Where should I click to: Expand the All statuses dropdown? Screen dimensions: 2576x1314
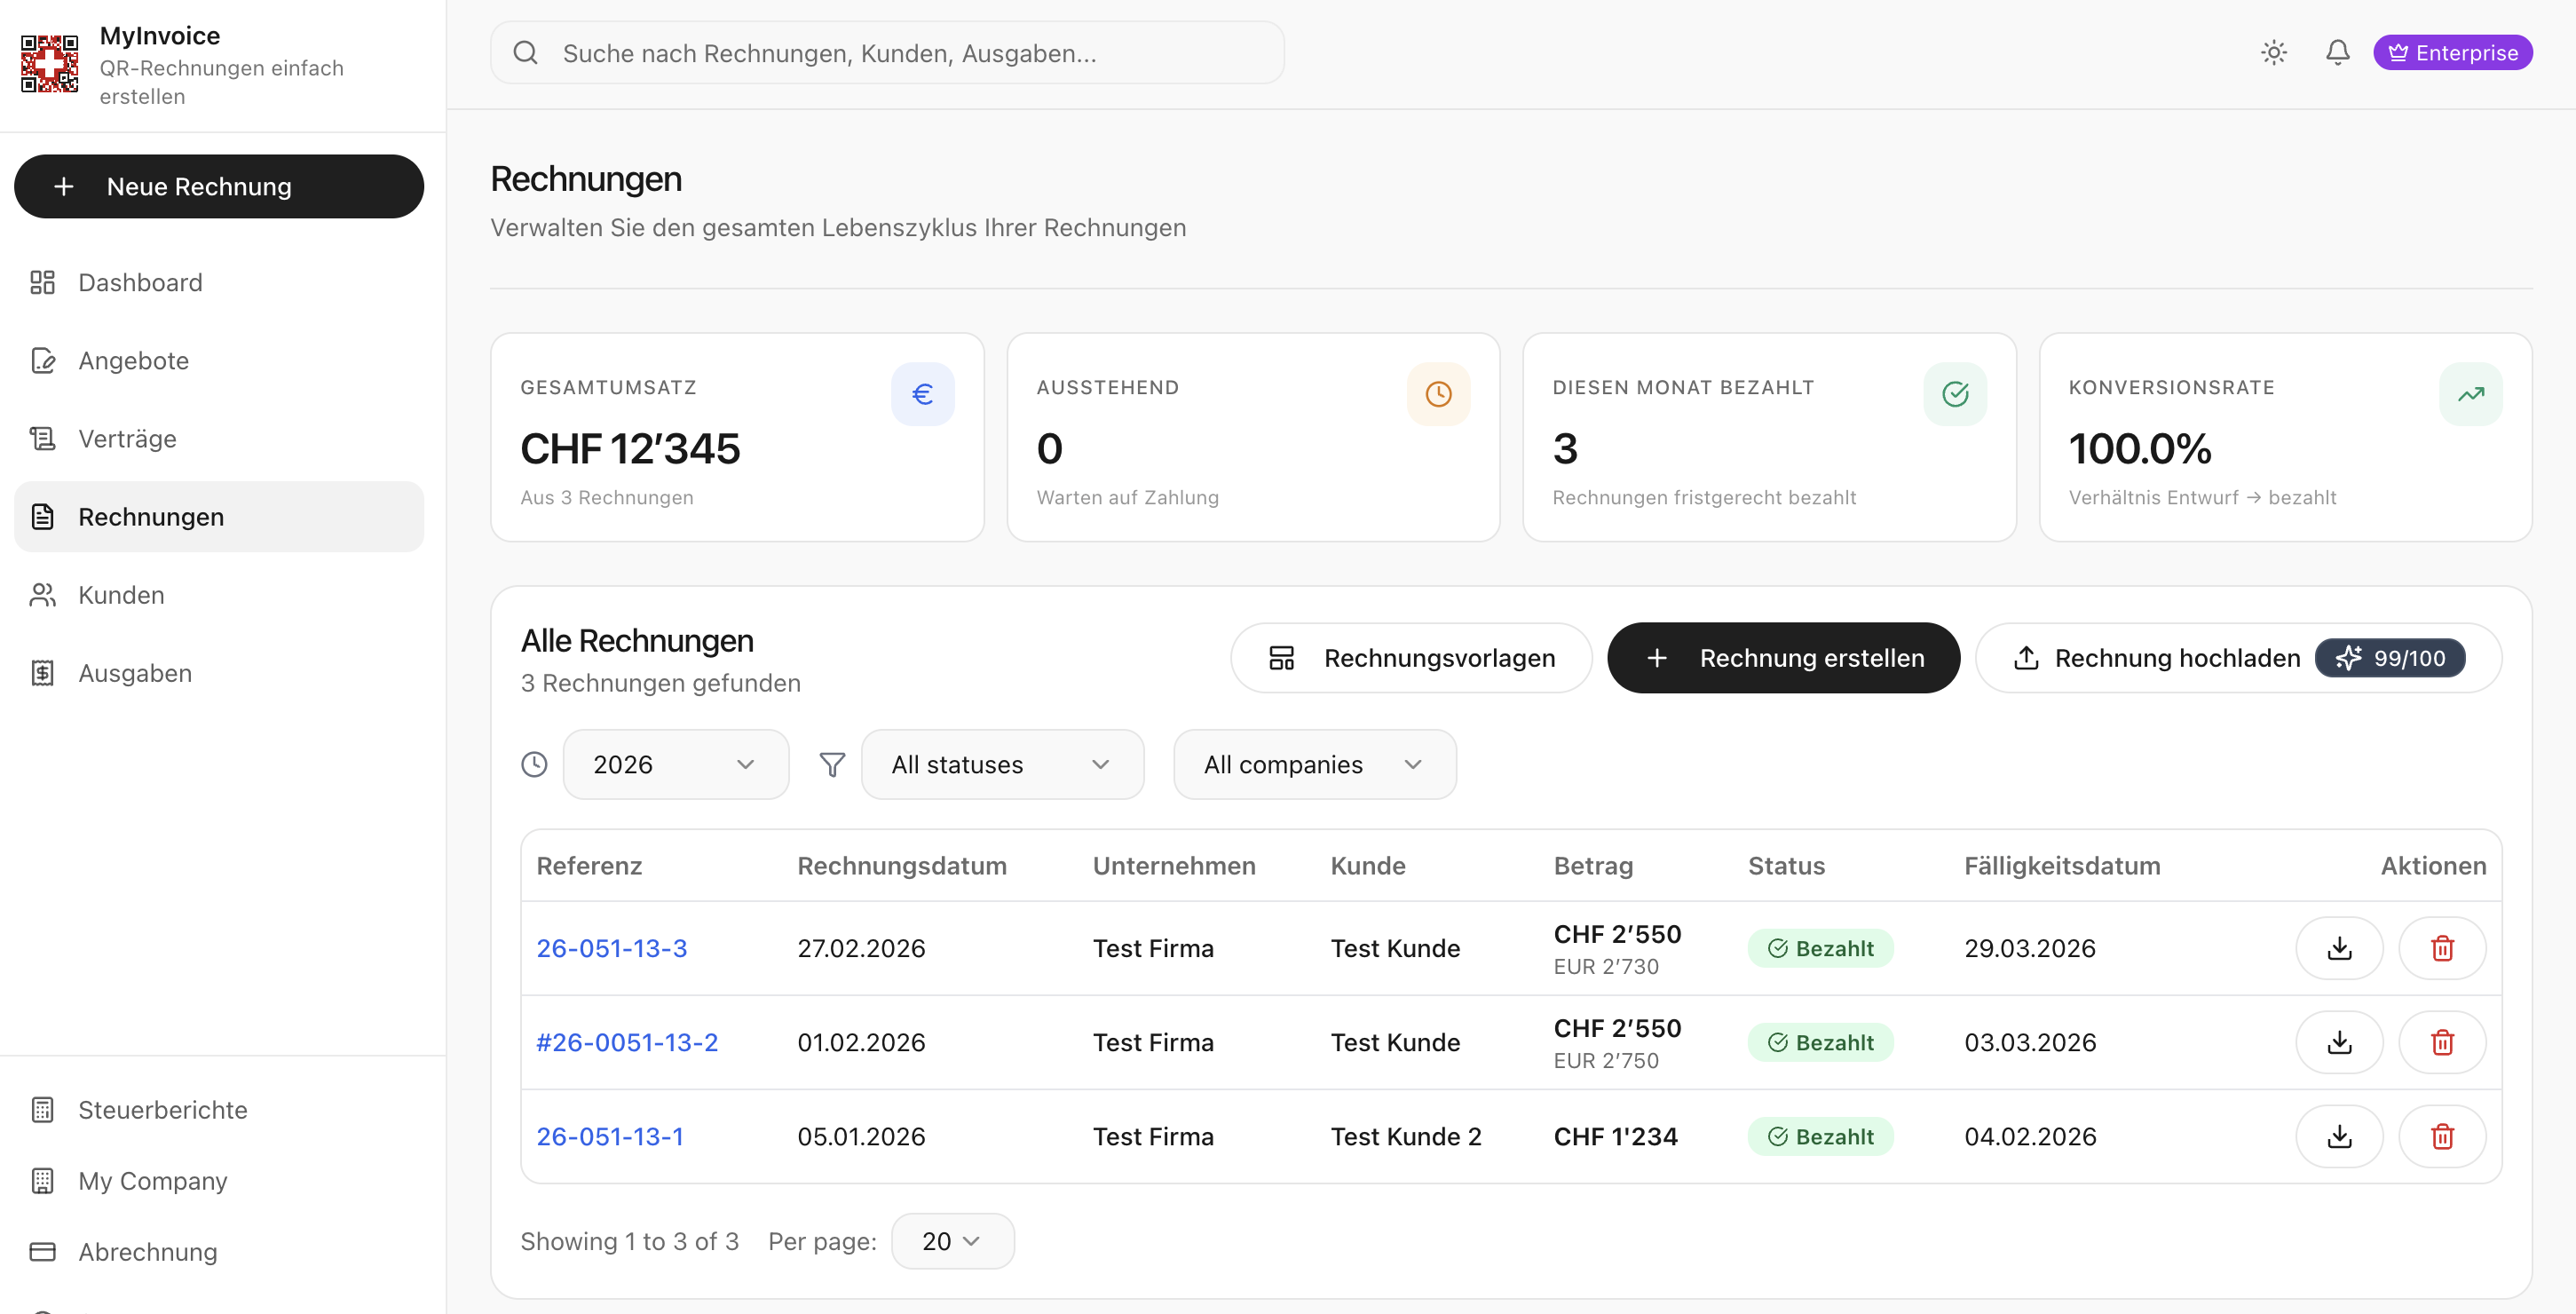click(x=1001, y=764)
